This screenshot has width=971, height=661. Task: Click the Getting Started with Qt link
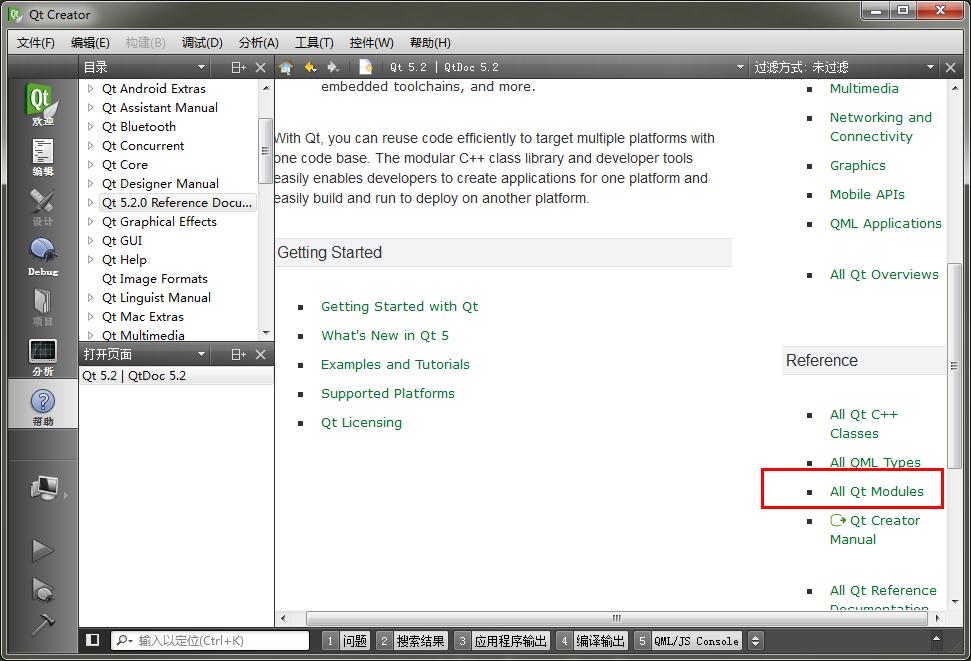pyautogui.click(x=399, y=306)
